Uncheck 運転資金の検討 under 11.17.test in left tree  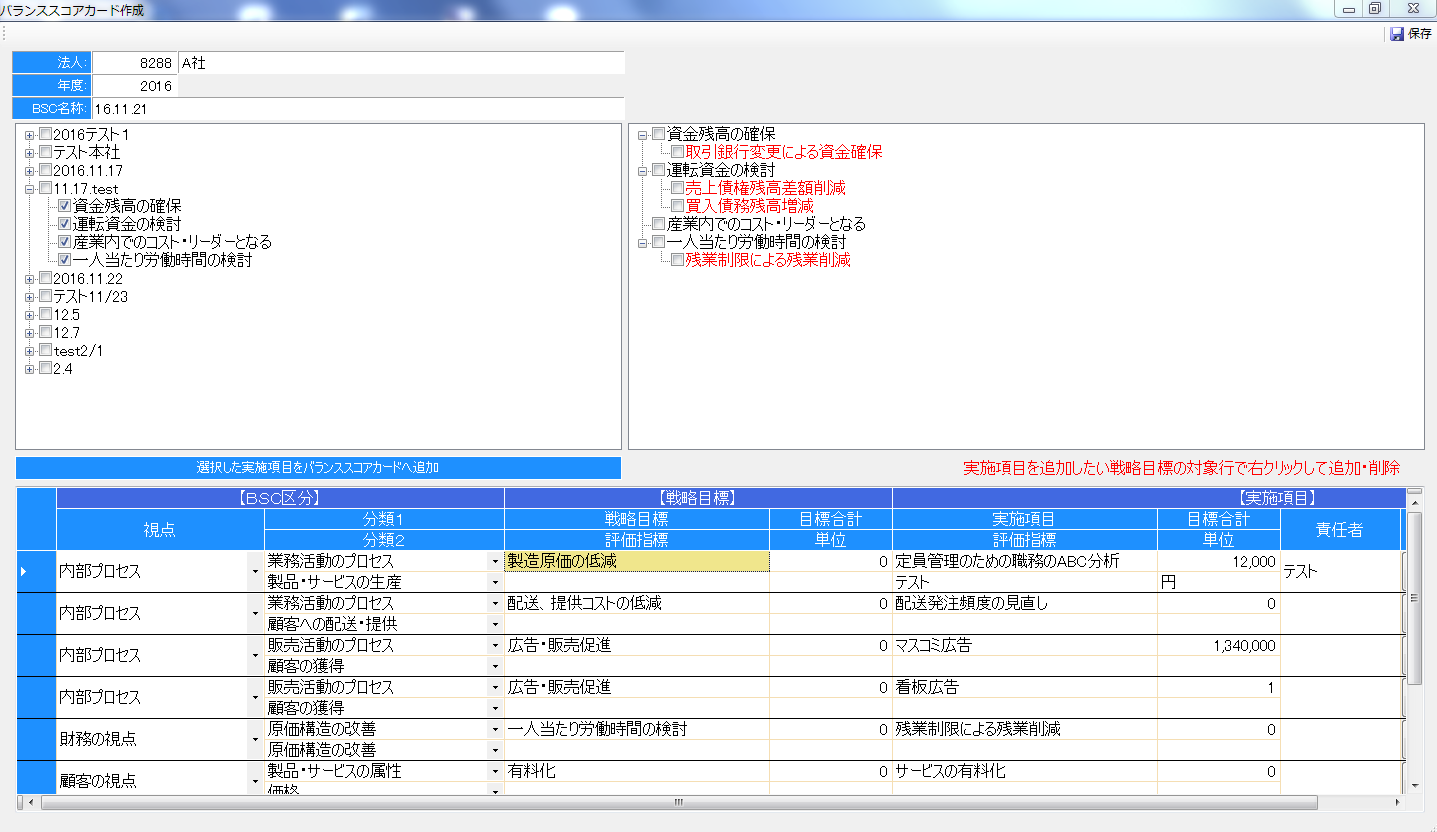click(x=65, y=224)
